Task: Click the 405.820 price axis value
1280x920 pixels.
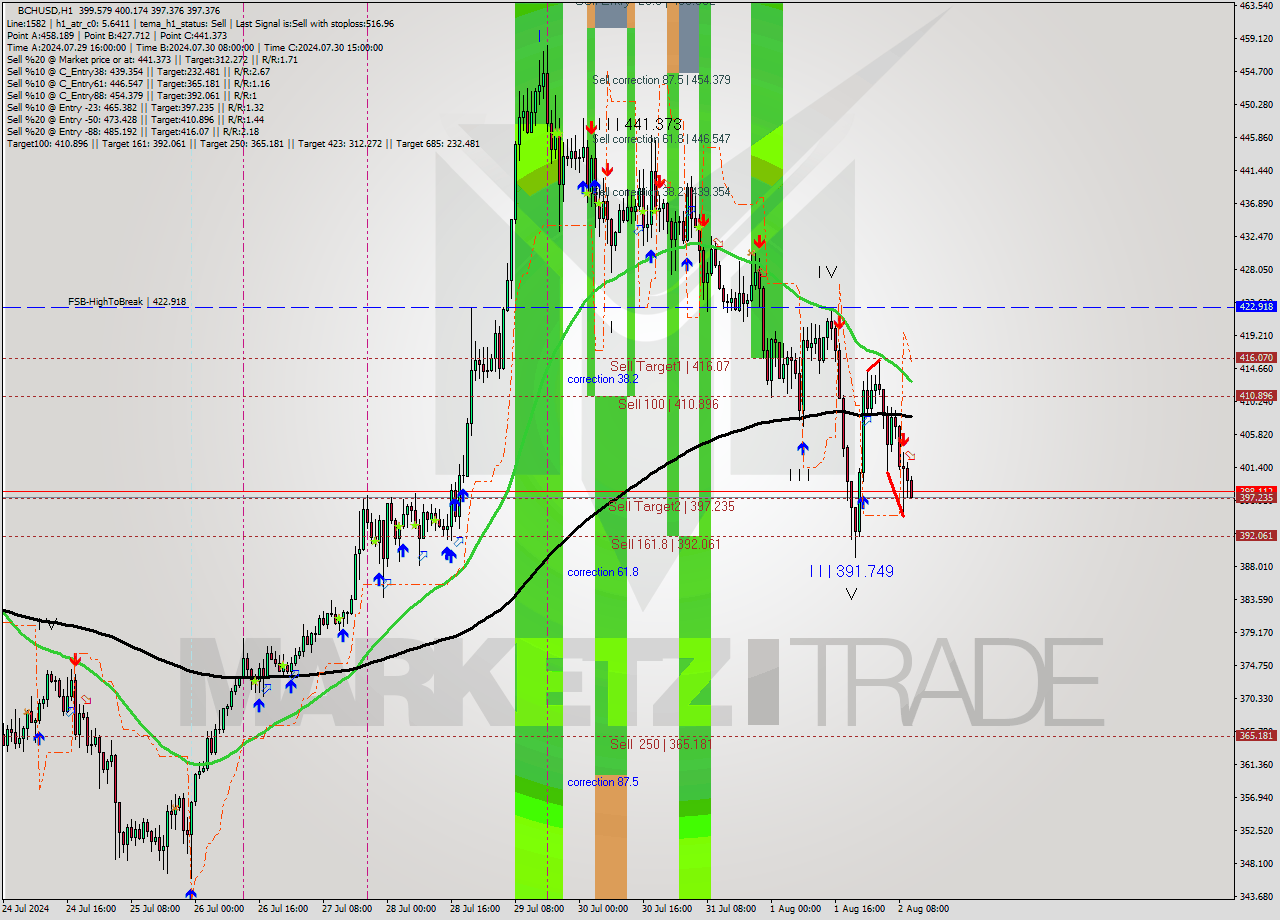Action: 1255,435
